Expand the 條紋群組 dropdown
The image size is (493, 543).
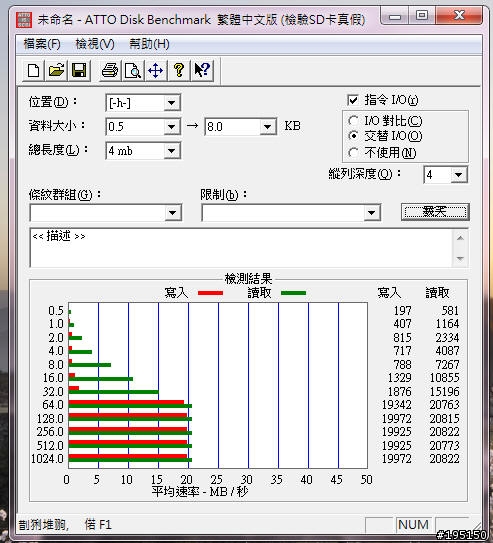(172, 213)
